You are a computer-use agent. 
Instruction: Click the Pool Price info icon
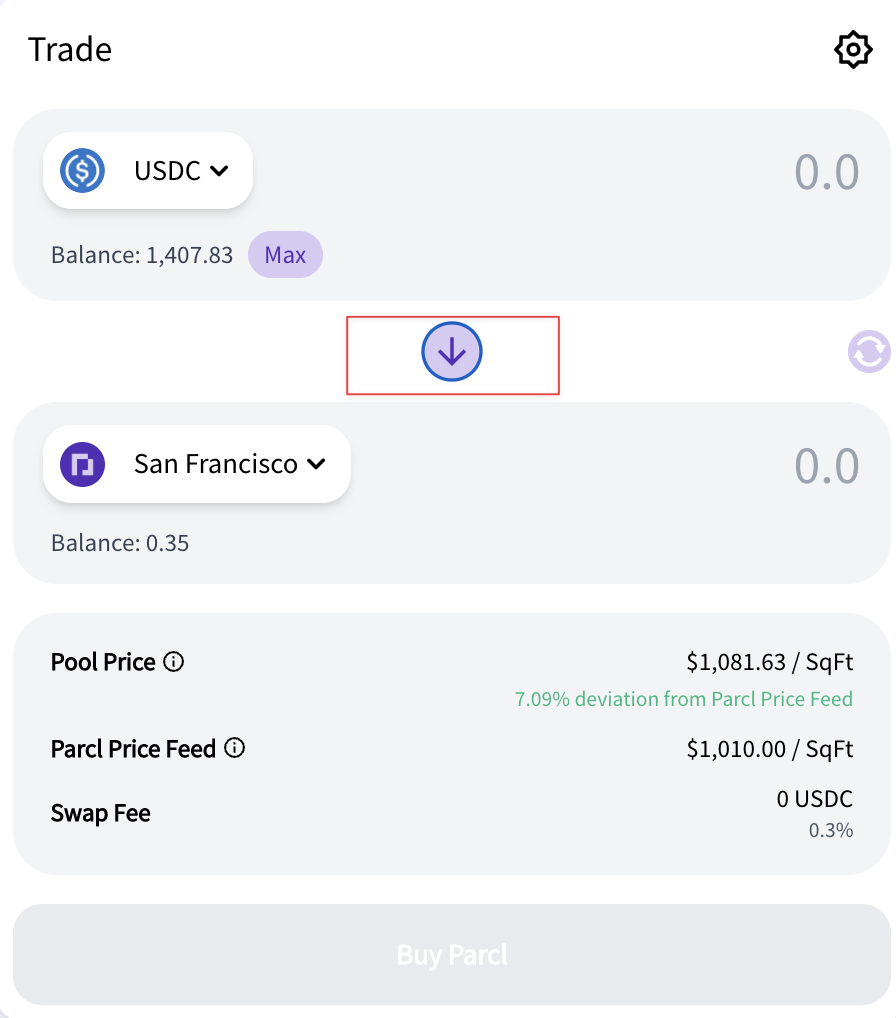173,662
